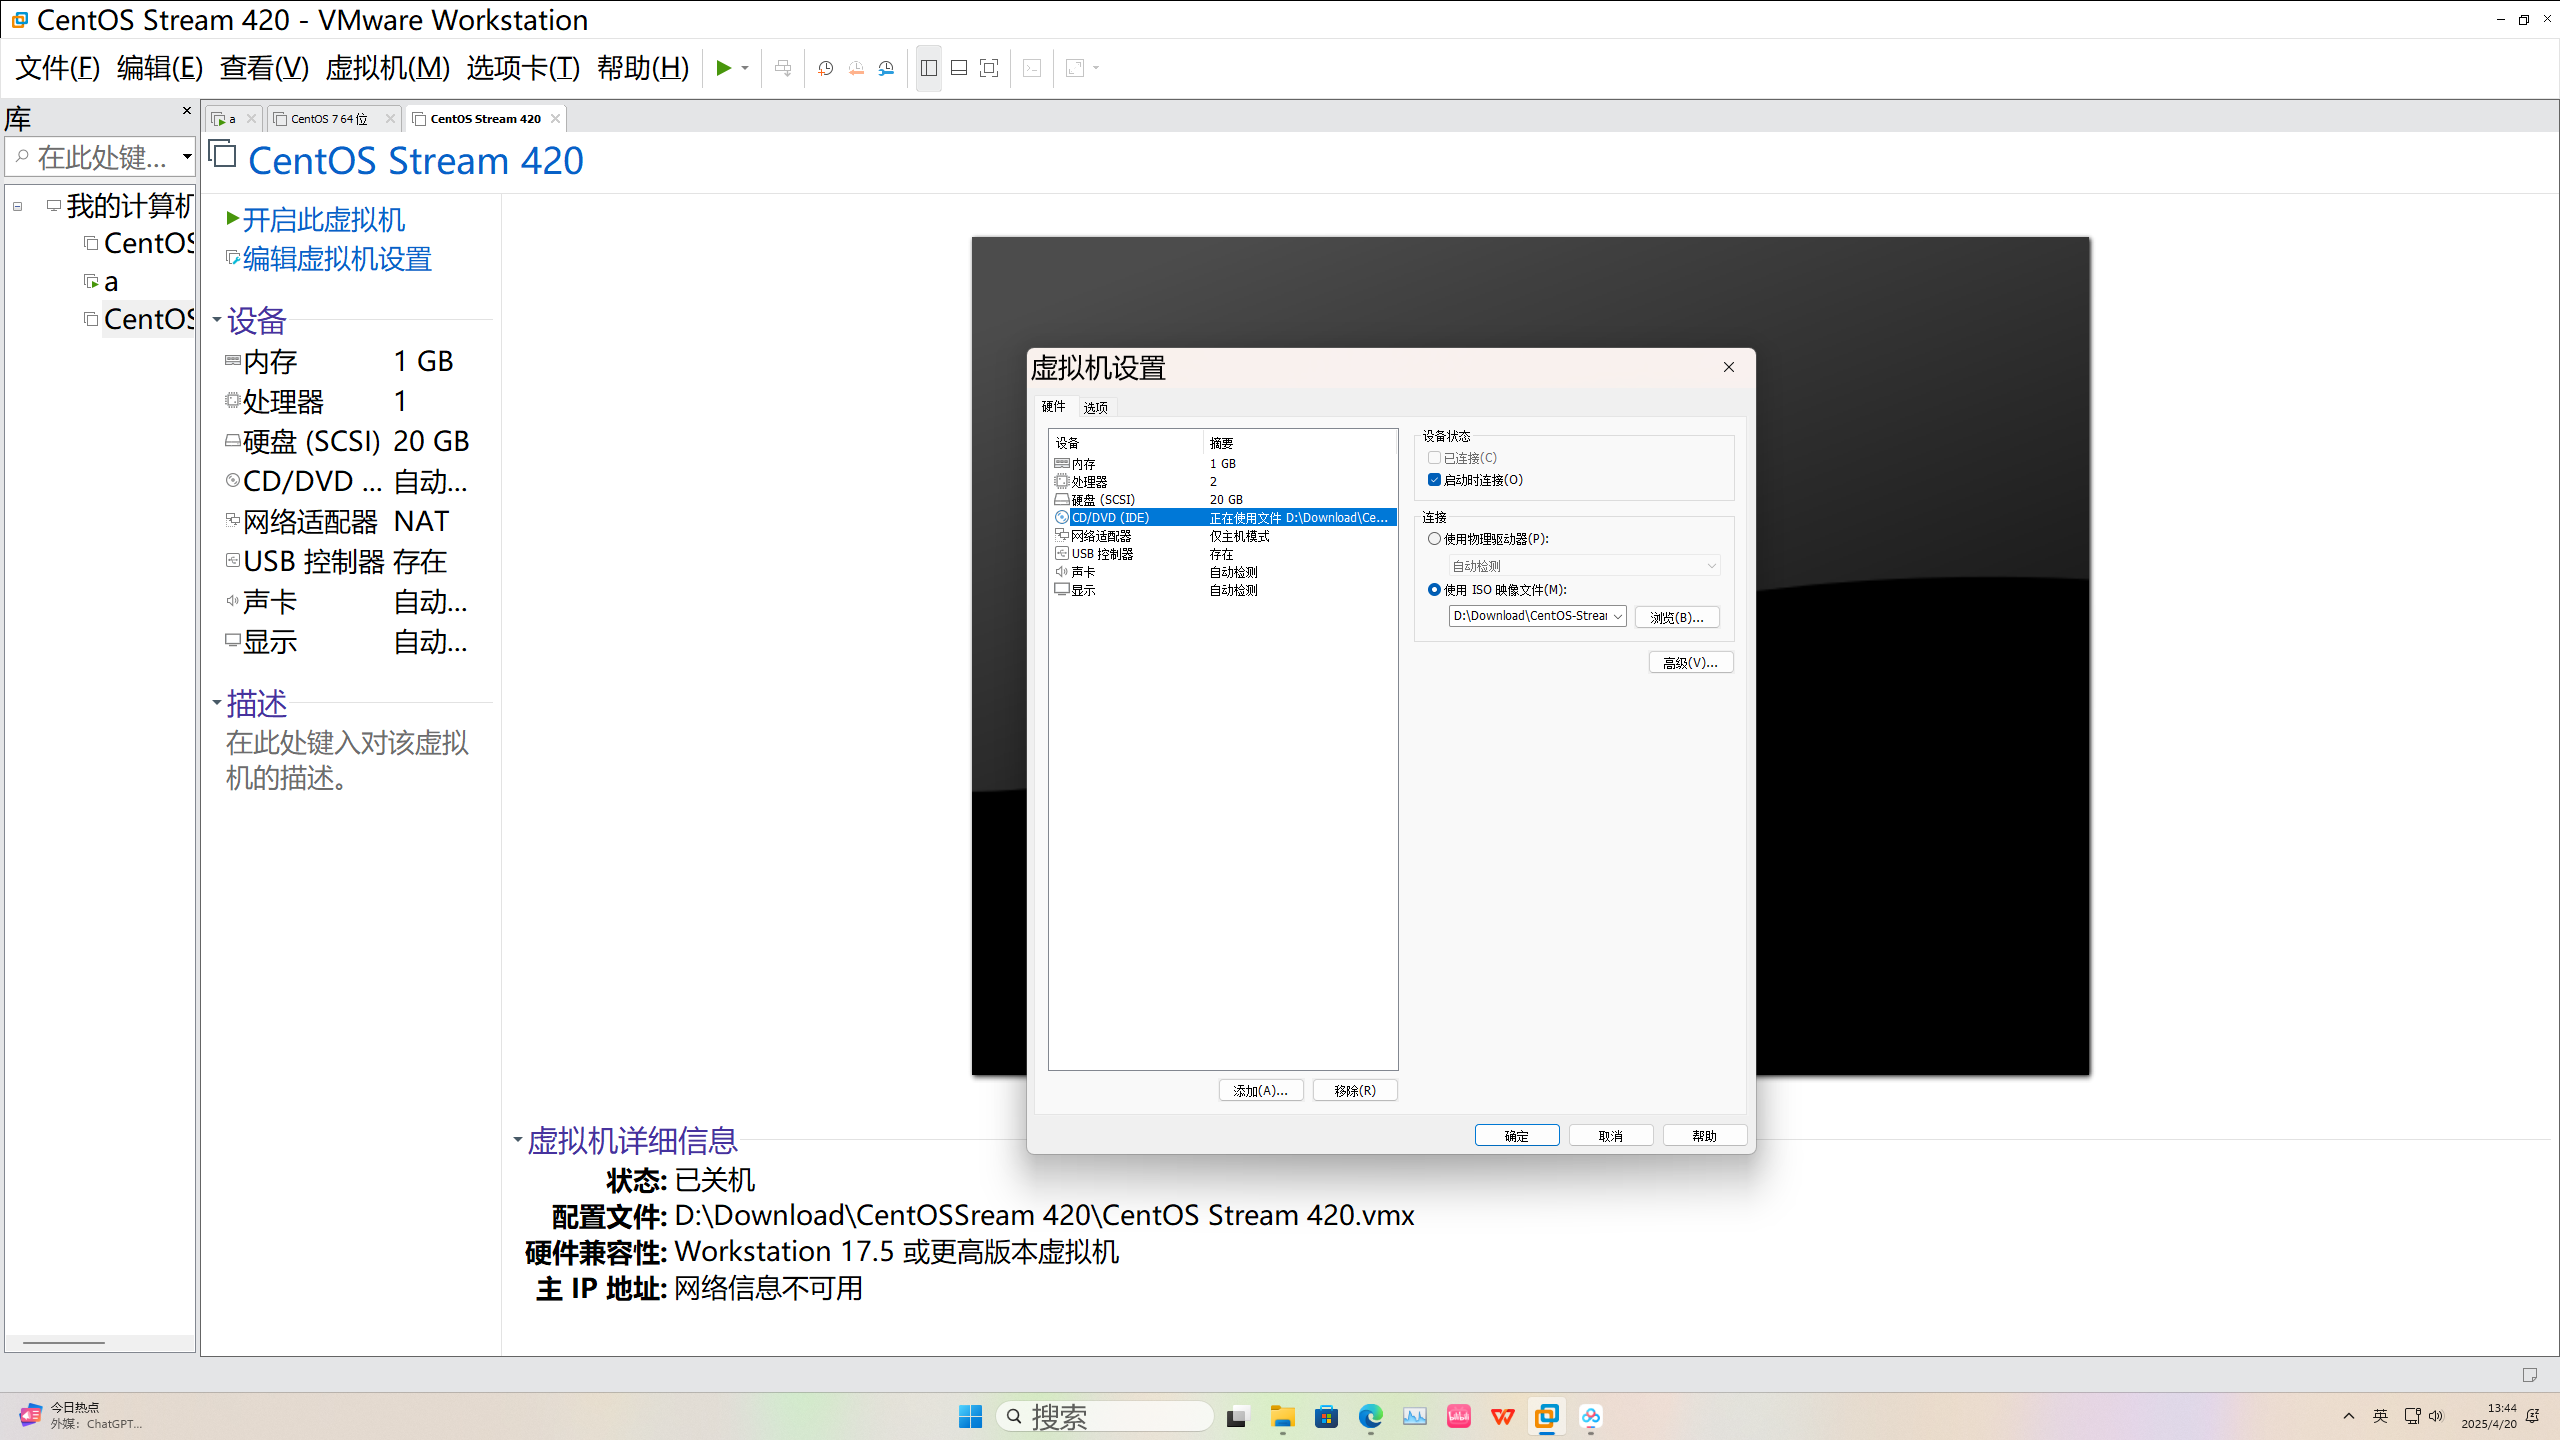
Task: Click the green power-on play icon
Action: [723, 68]
